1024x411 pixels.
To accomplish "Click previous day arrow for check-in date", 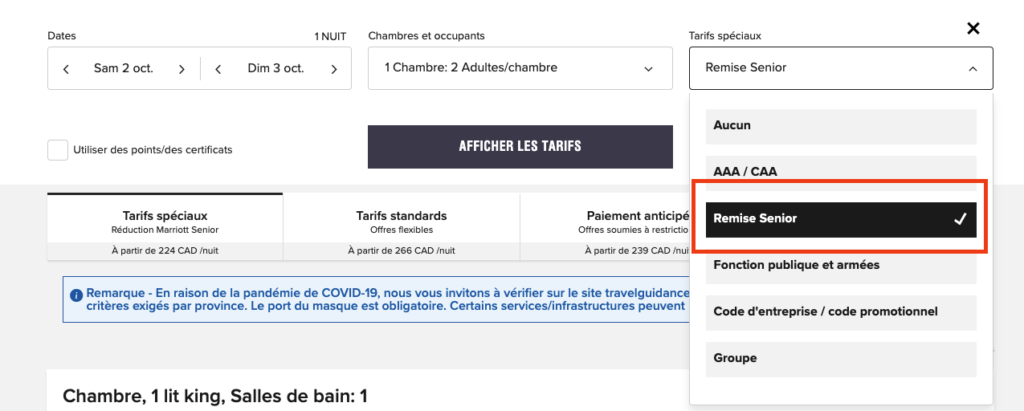I will 66,69.
